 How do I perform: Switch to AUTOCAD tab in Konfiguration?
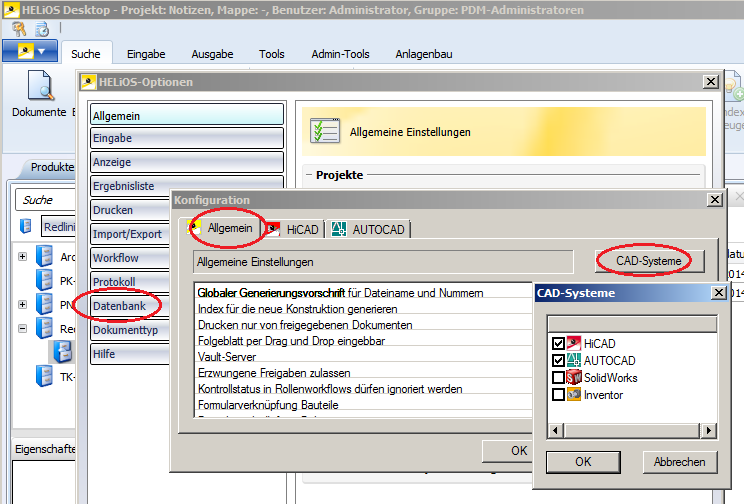point(369,230)
